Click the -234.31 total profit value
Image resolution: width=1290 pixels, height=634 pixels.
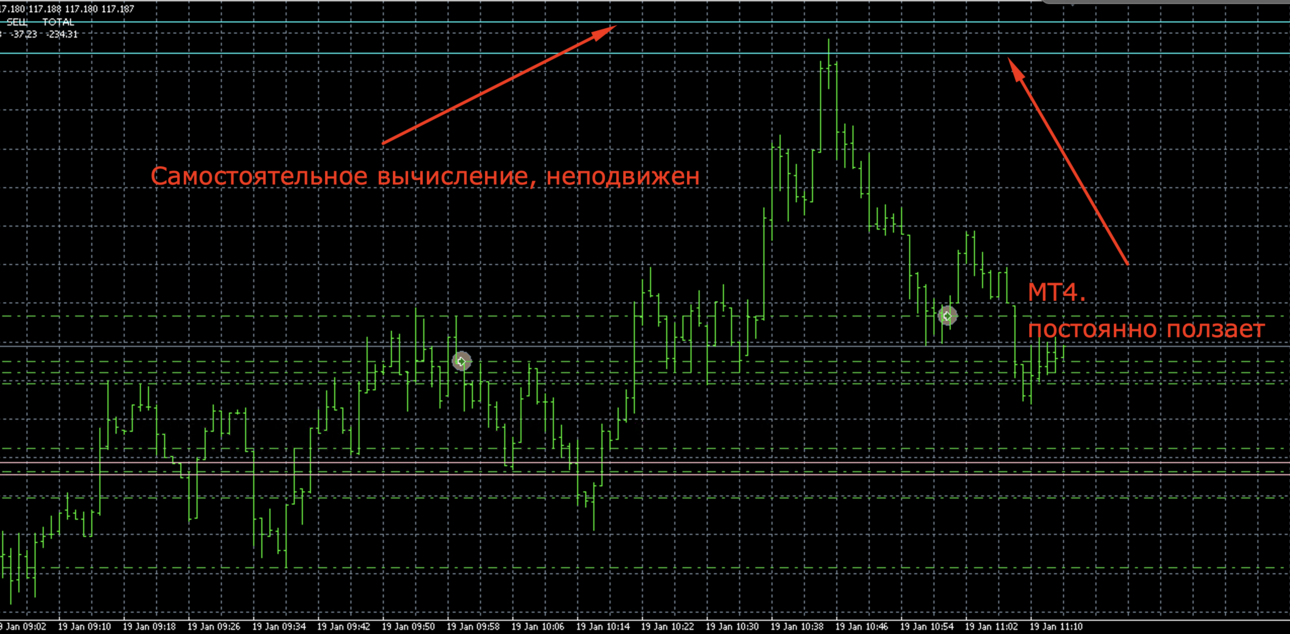62,34
